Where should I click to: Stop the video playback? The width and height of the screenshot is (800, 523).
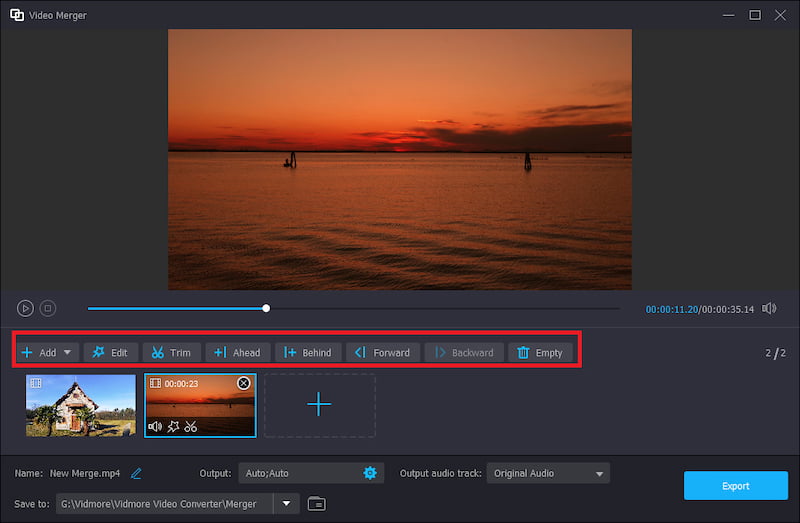(x=48, y=308)
